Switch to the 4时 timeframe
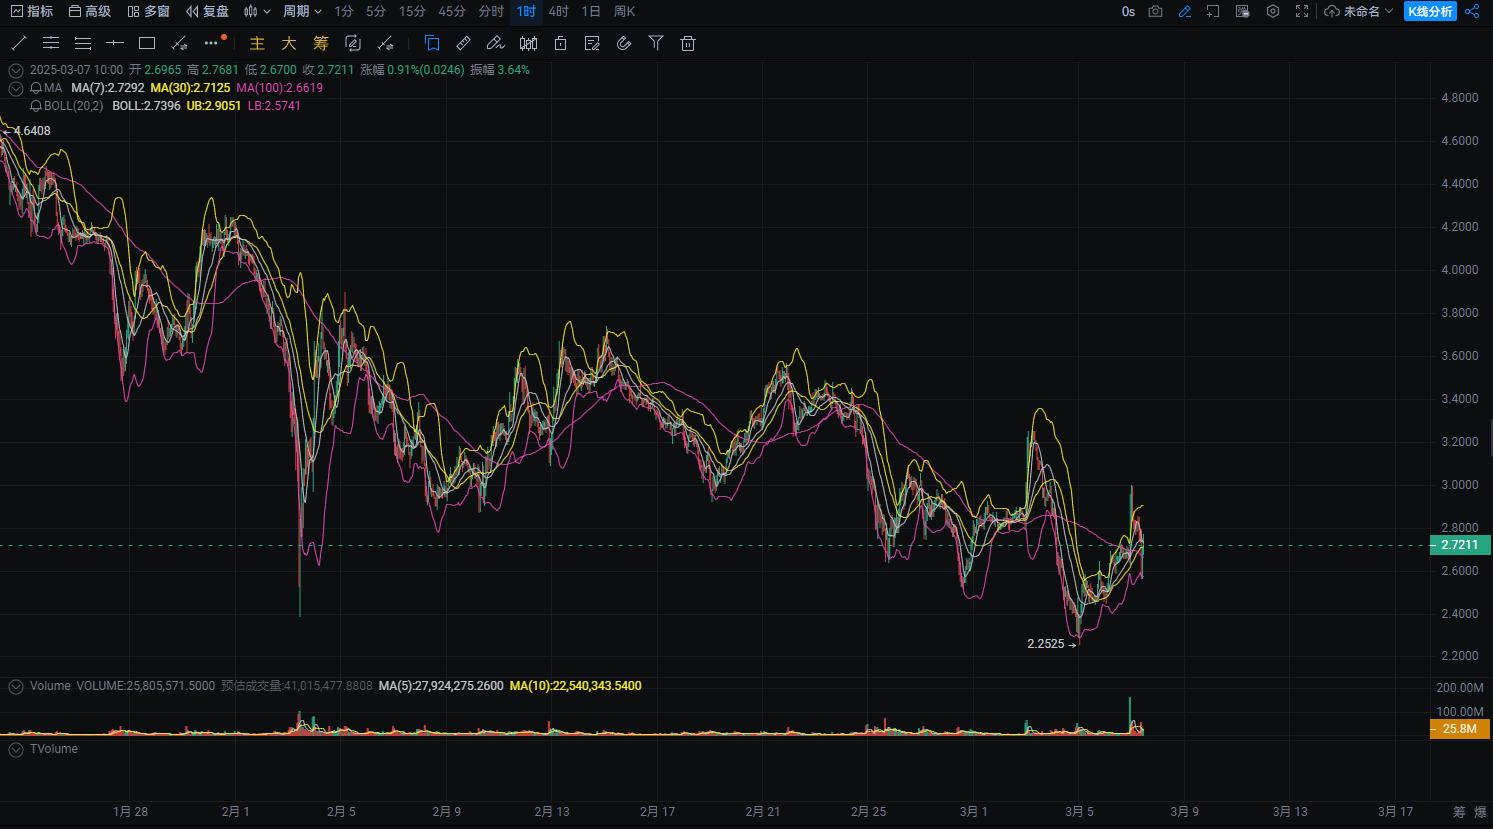Screen dimensions: 1493x829 pyautogui.click(x=558, y=11)
